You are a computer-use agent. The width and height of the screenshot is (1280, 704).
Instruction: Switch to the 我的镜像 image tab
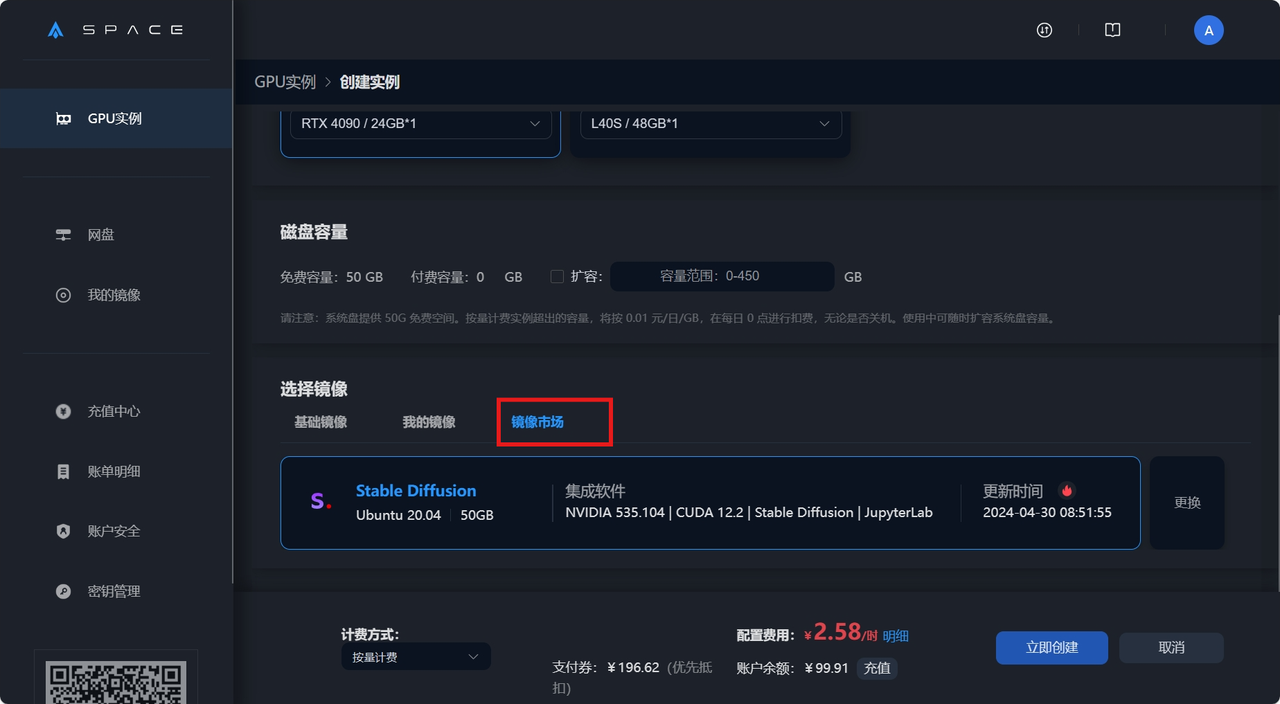(429, 422)
